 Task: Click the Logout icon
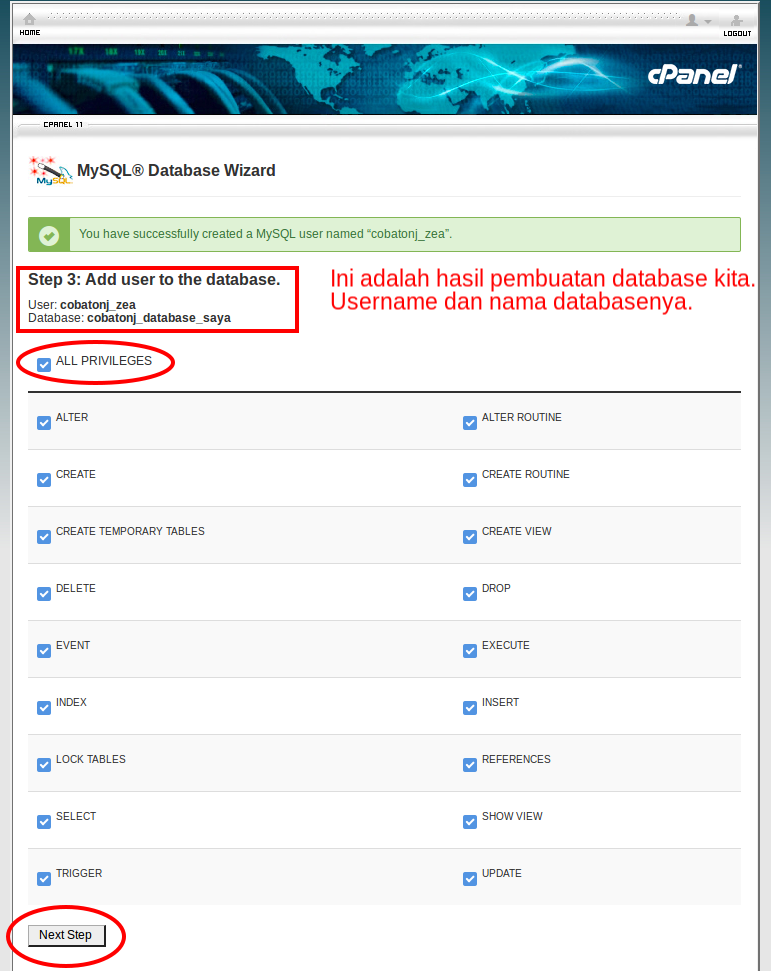coord(736,20)
